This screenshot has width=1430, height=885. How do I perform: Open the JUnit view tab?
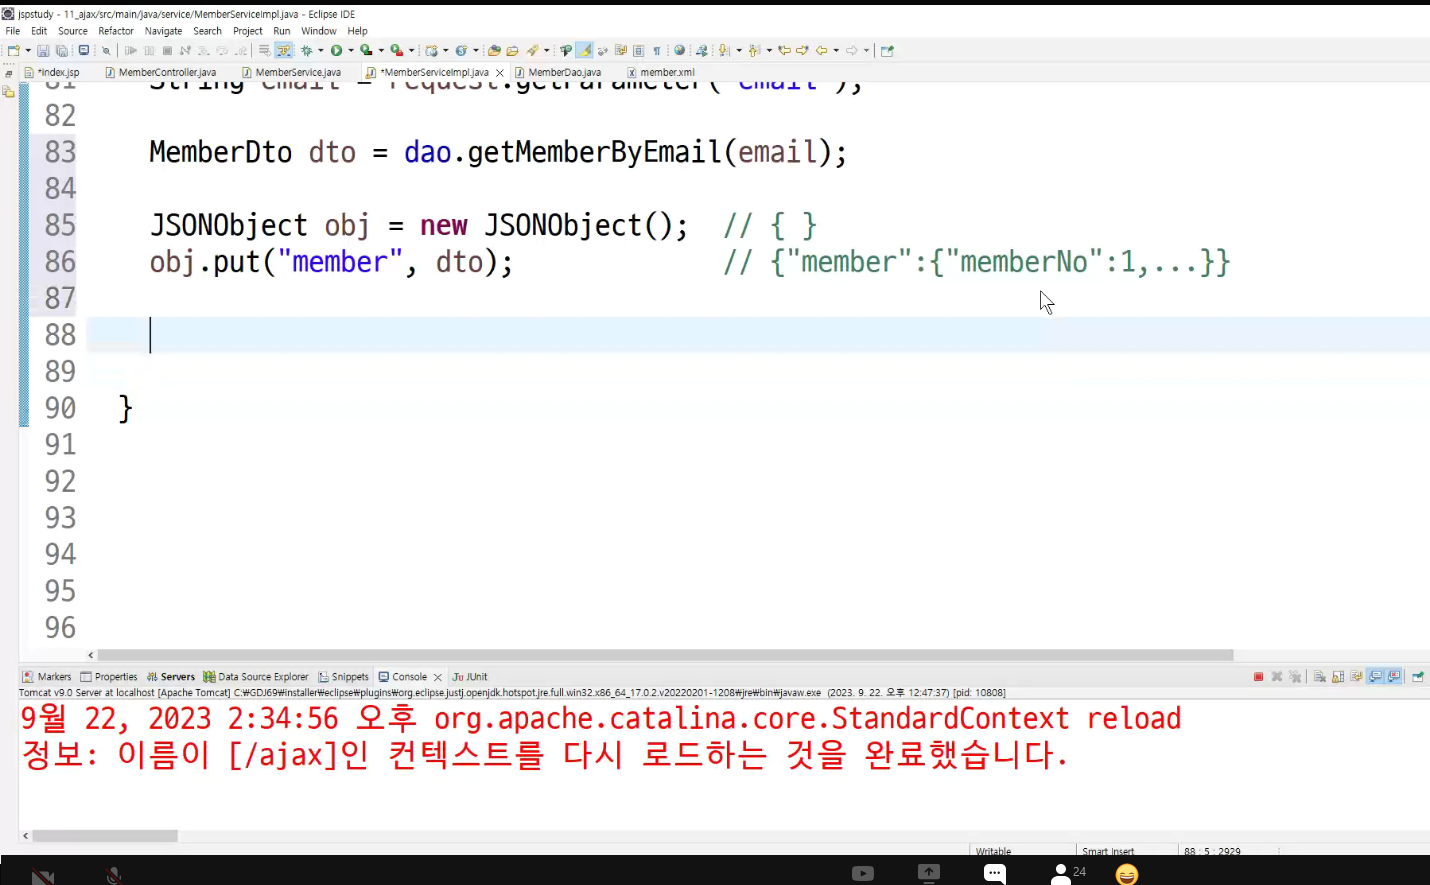point(470,677)
